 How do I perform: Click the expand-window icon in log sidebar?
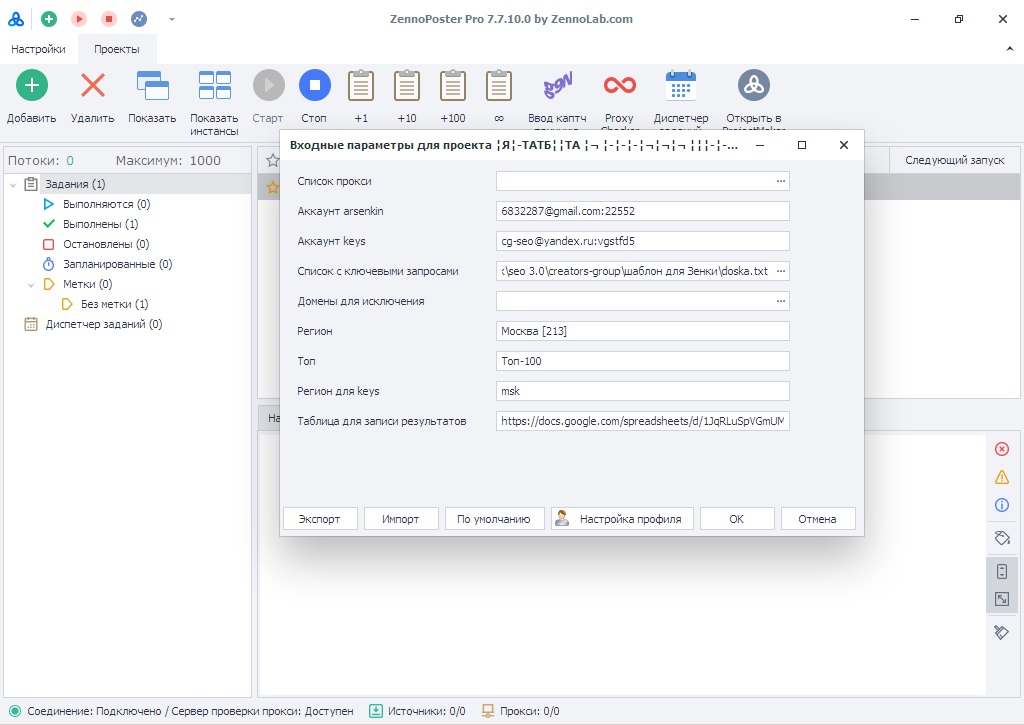point(1002,599)
